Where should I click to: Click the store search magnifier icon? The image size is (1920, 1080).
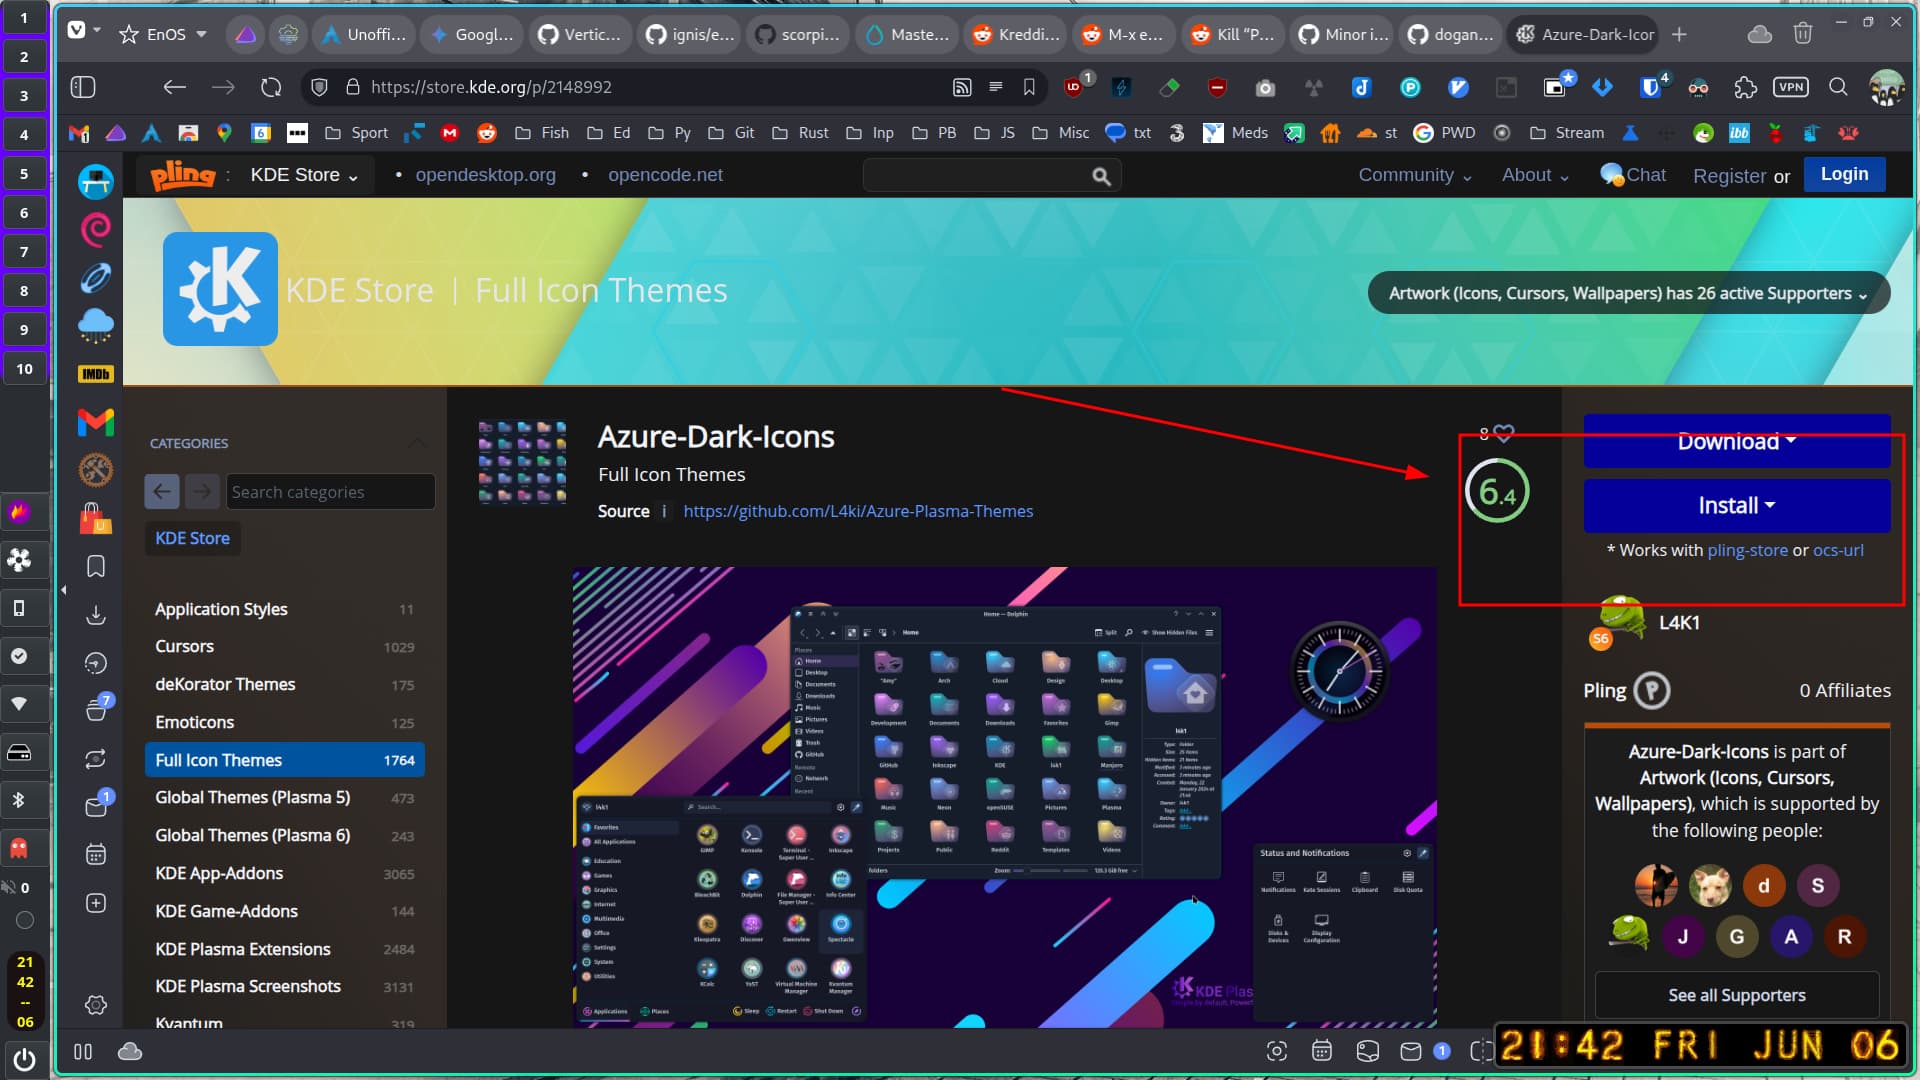coord(1101,176)
